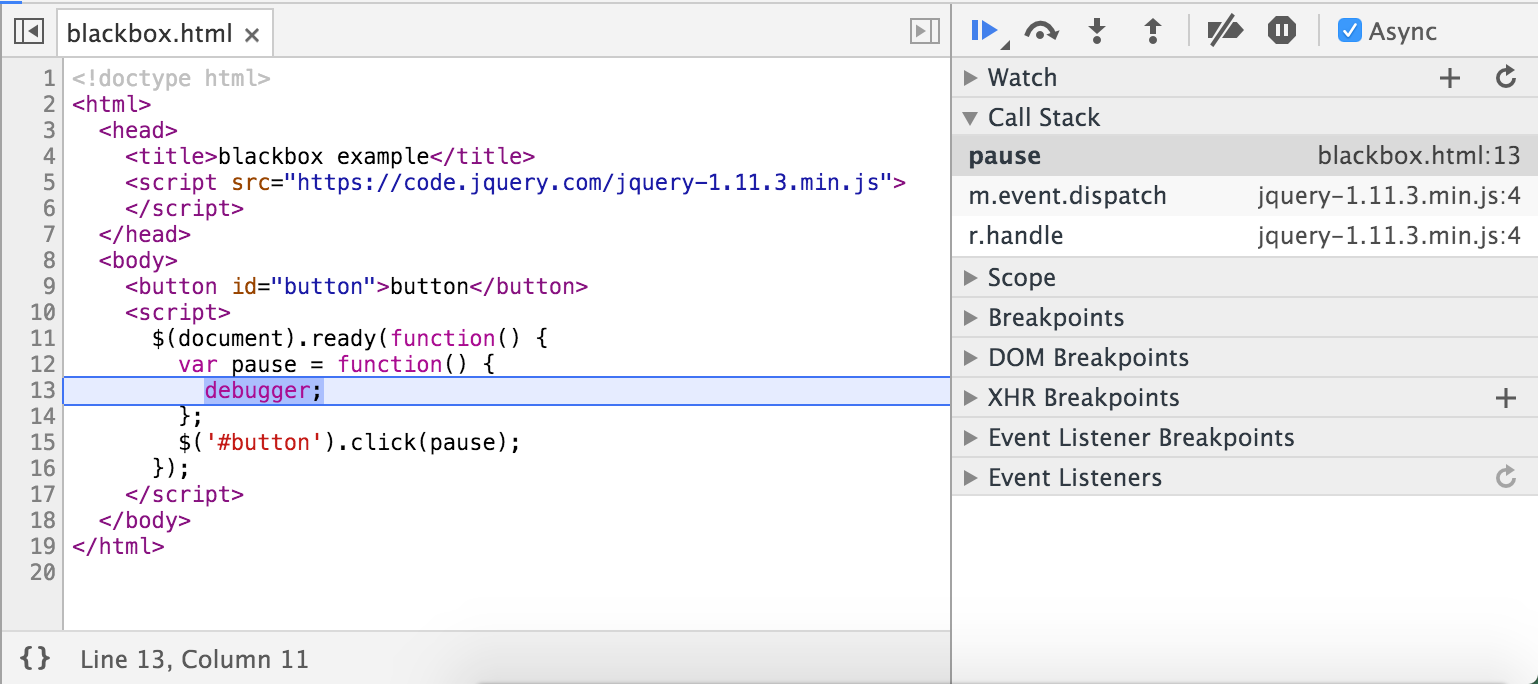The width and height of the screenshot is (1538, 684).
Task: Click the highlighted debugger statement
Action: (x=264, y=390)
